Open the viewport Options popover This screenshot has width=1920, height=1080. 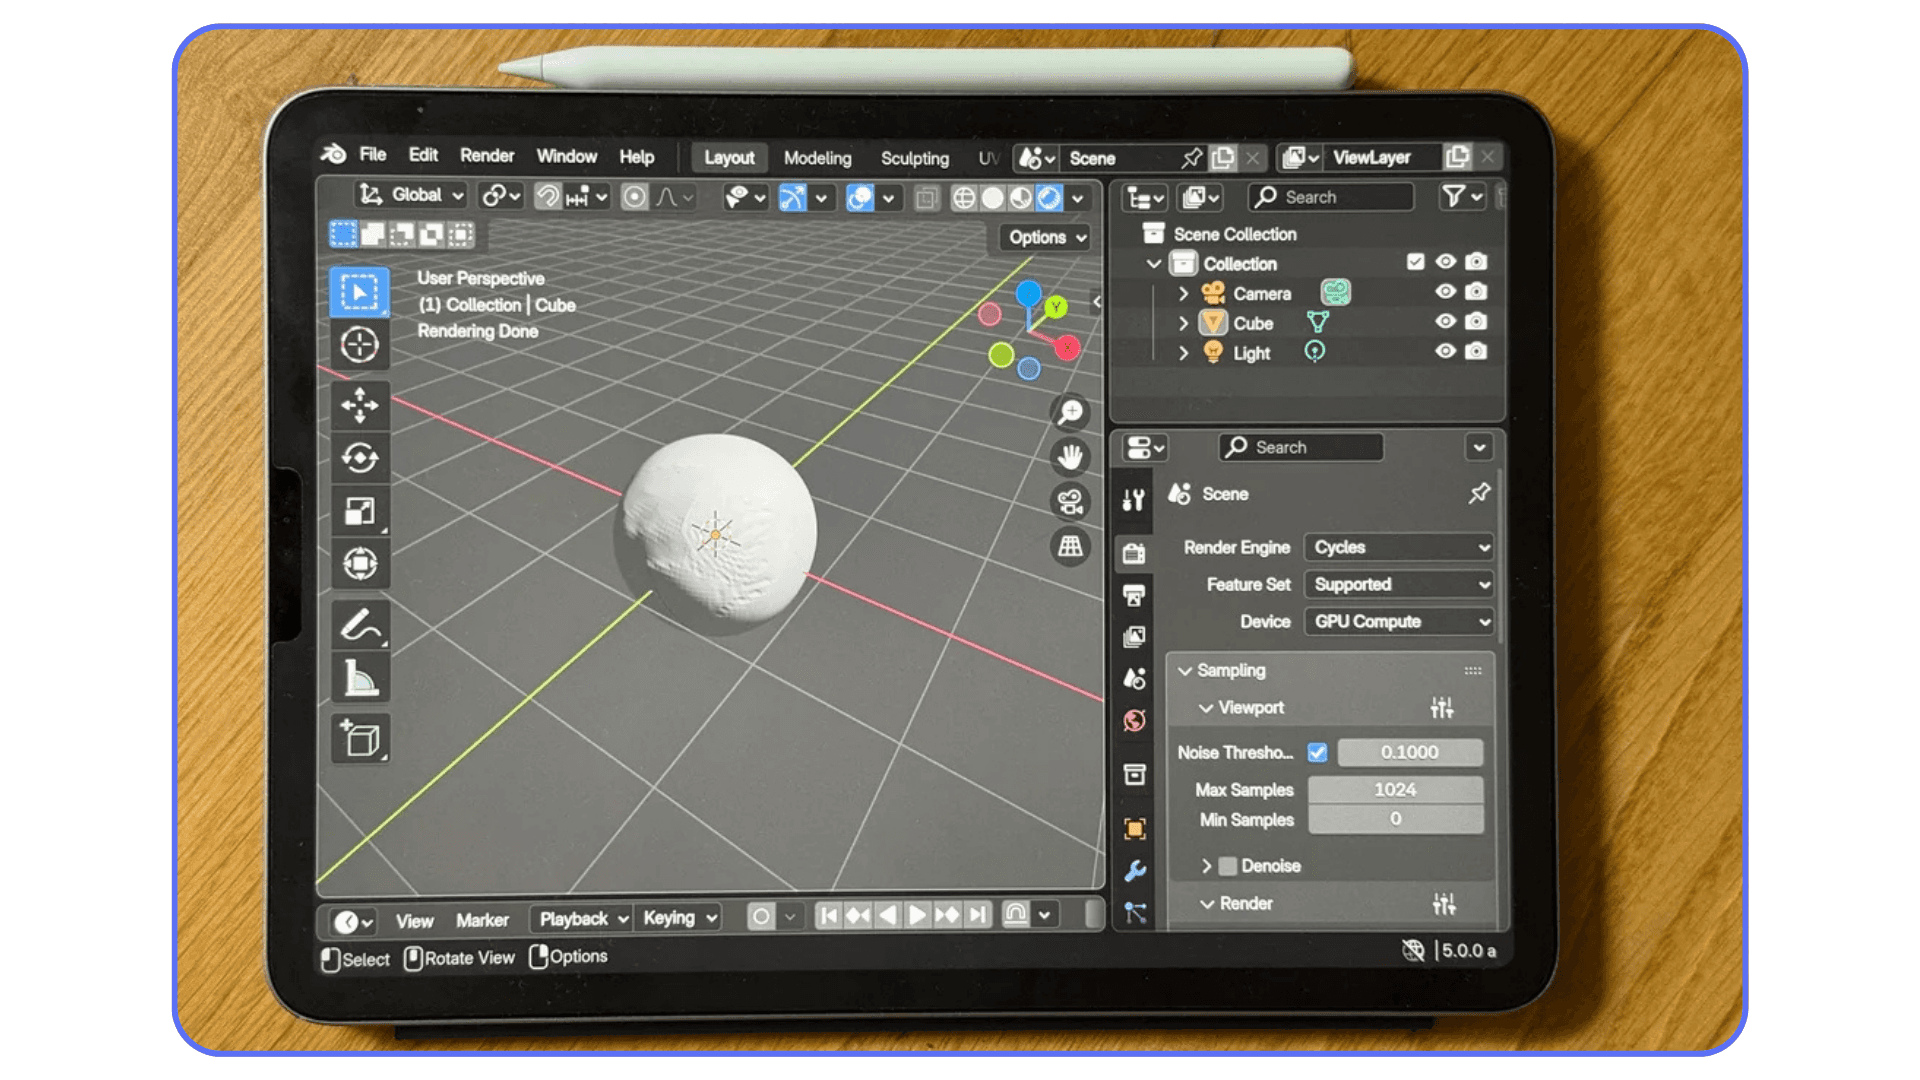pos(1043,238)
